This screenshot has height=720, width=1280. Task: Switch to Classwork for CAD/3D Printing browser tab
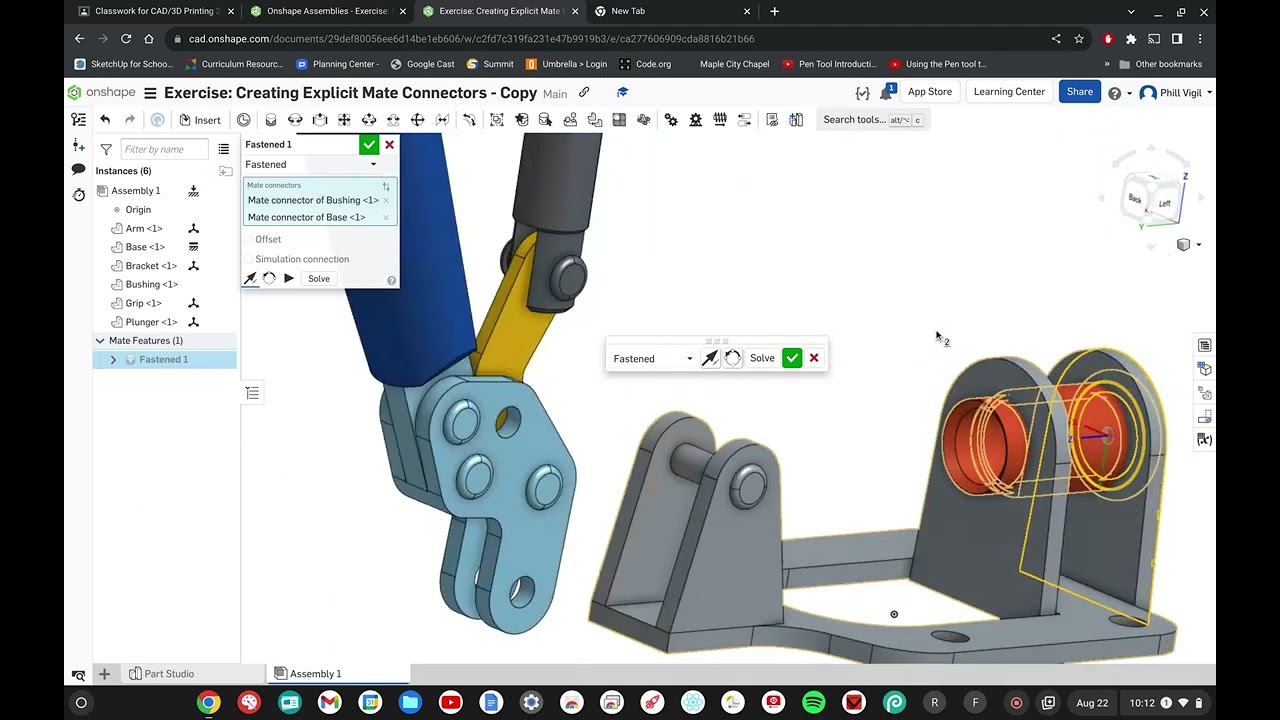coord(155,11)
